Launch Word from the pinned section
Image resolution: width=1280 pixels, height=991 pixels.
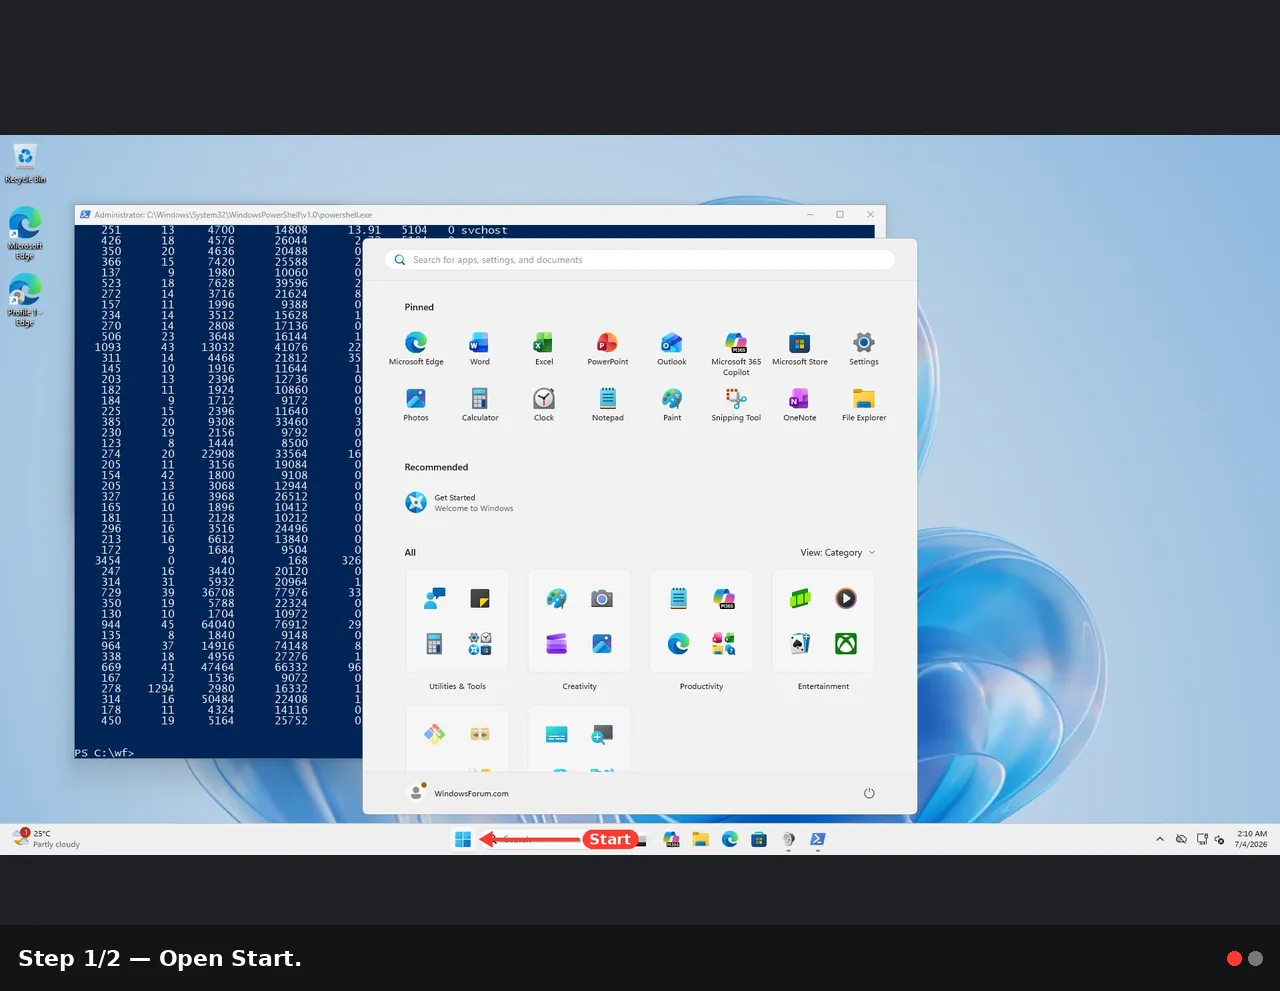pos(480,349)
